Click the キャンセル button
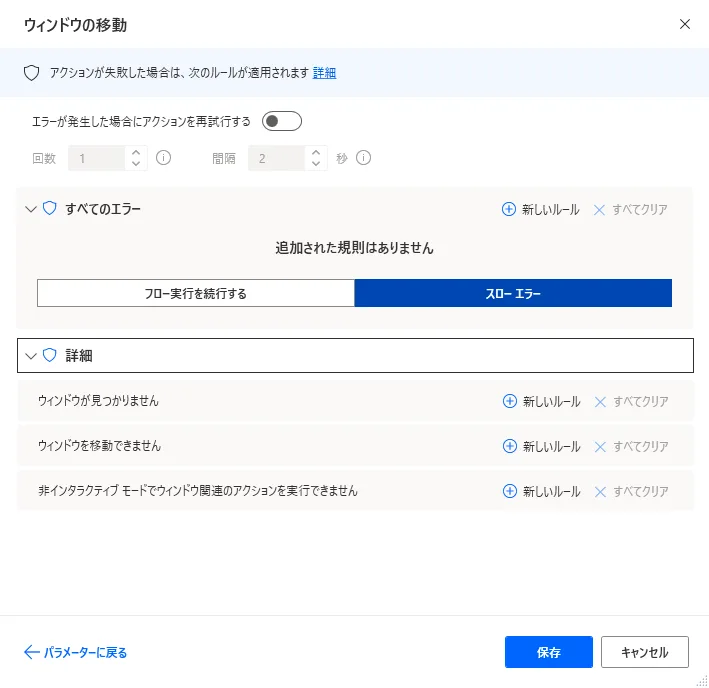 coord(644,652)
